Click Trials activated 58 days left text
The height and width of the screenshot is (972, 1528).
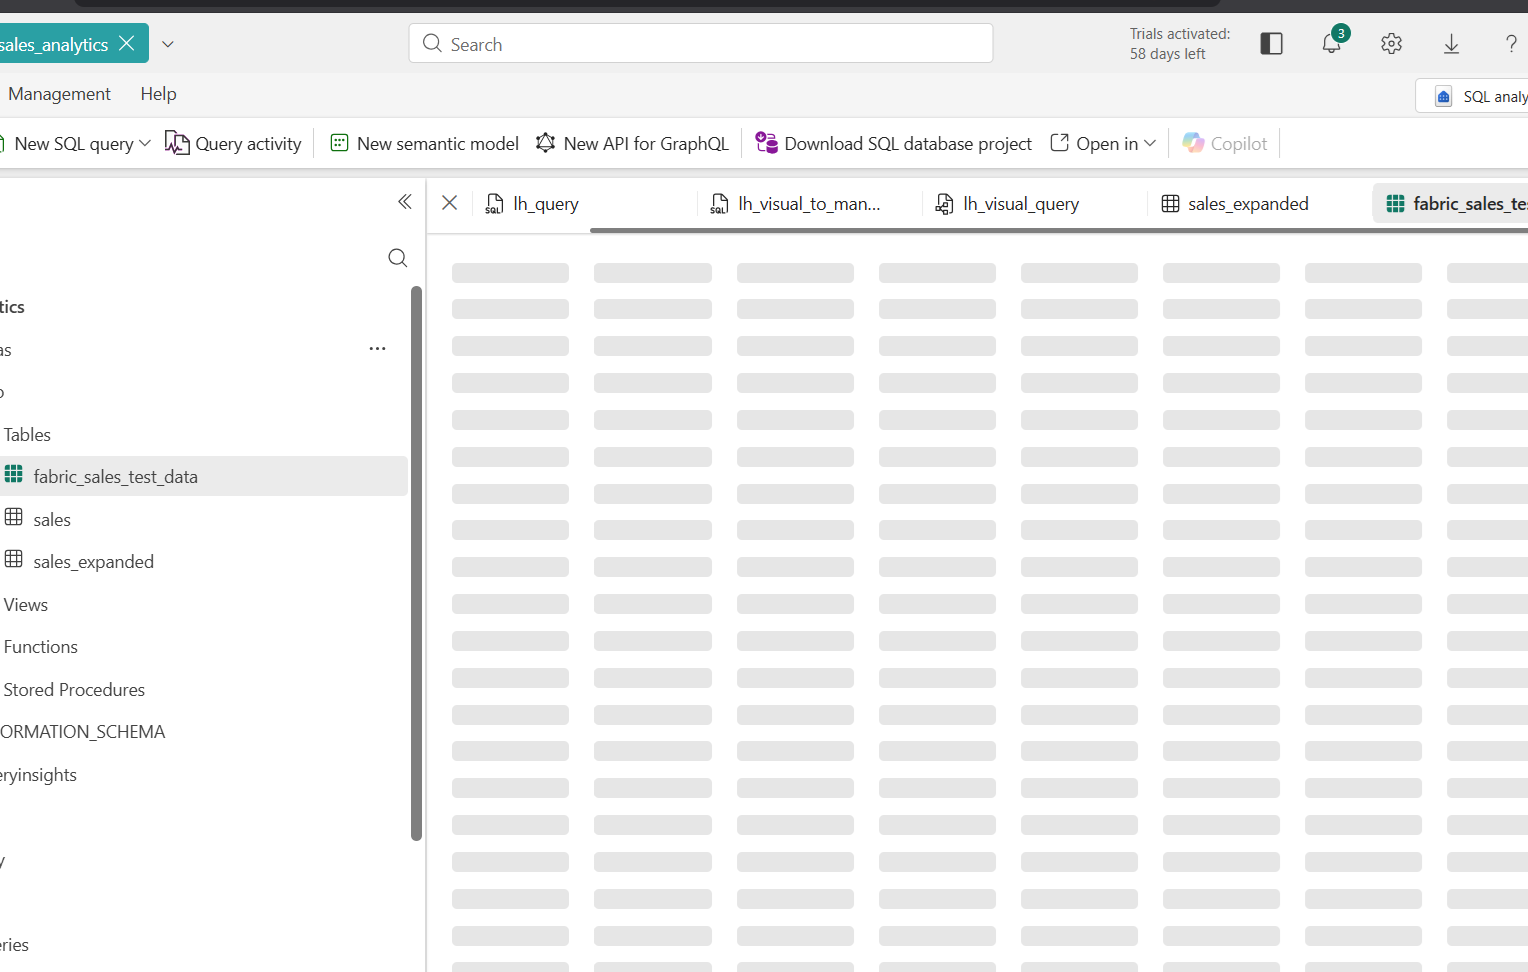pyautogui.click(x=1180, y=44)
